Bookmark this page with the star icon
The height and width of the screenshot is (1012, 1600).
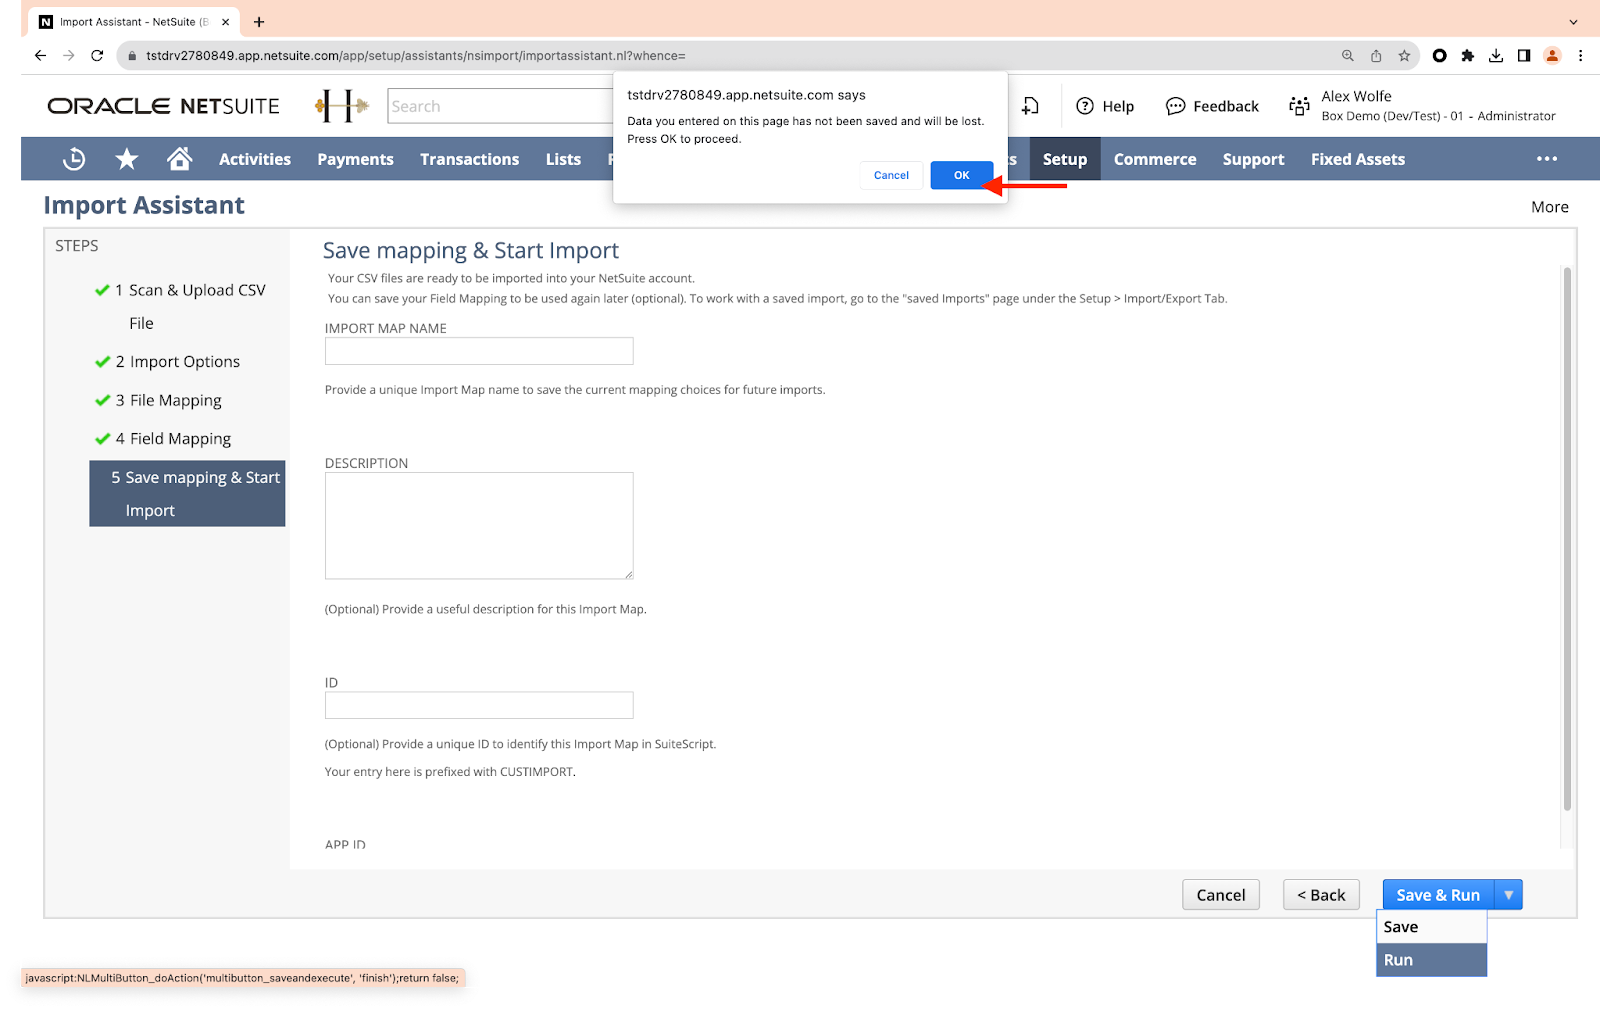click(1404, 56)
